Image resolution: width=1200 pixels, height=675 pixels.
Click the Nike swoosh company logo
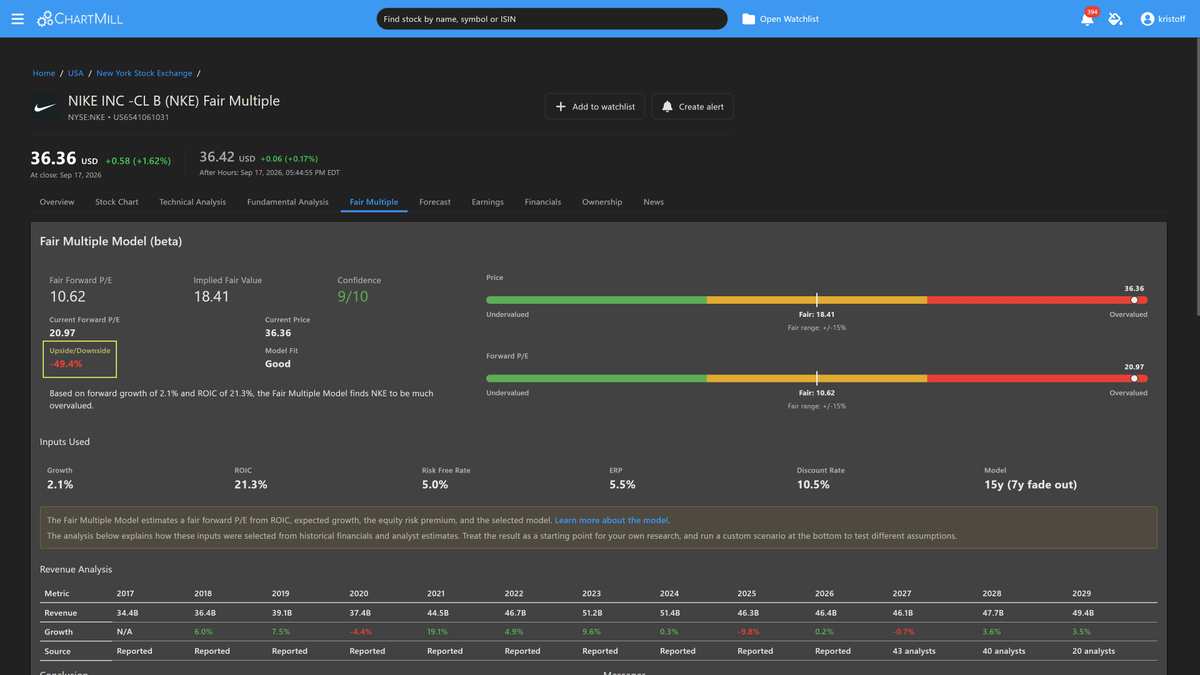(x=45, y=107)
